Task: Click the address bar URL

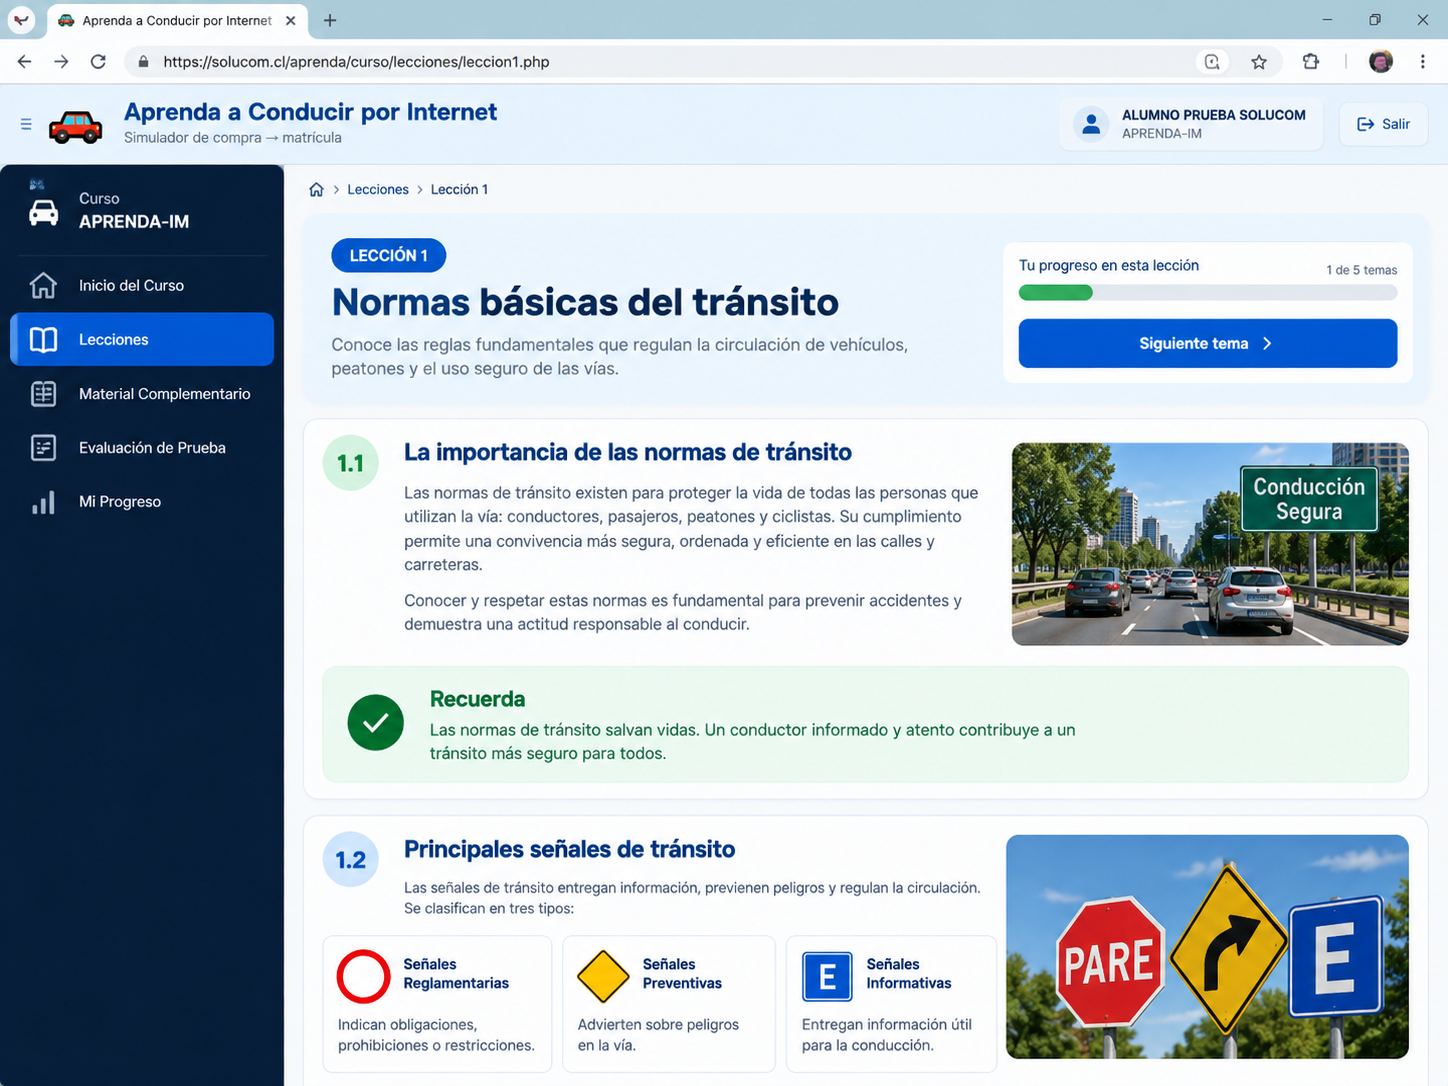Action: 356,62
